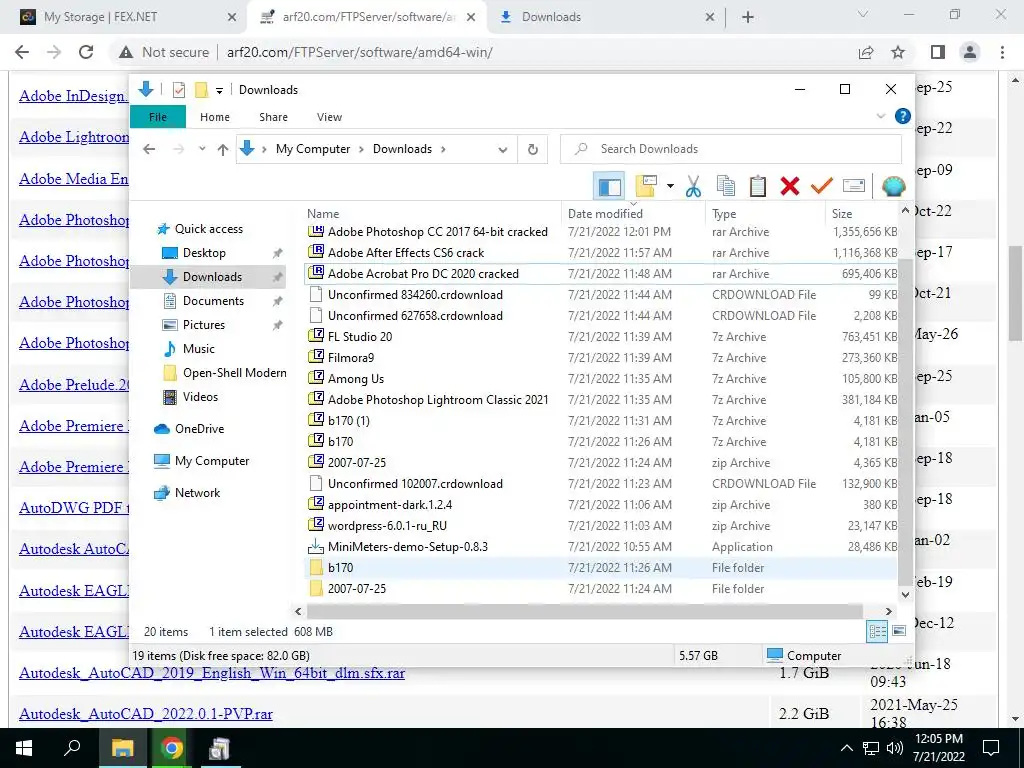This screenshot has height=768, width=1024.
Task: Select Pictures in the navigation pane
Action: pyautogui.click(x=204, y=325)
